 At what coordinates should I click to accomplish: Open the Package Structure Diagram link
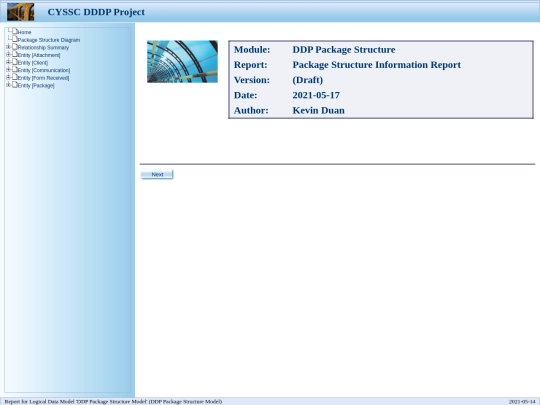click(x=49, y=40)
